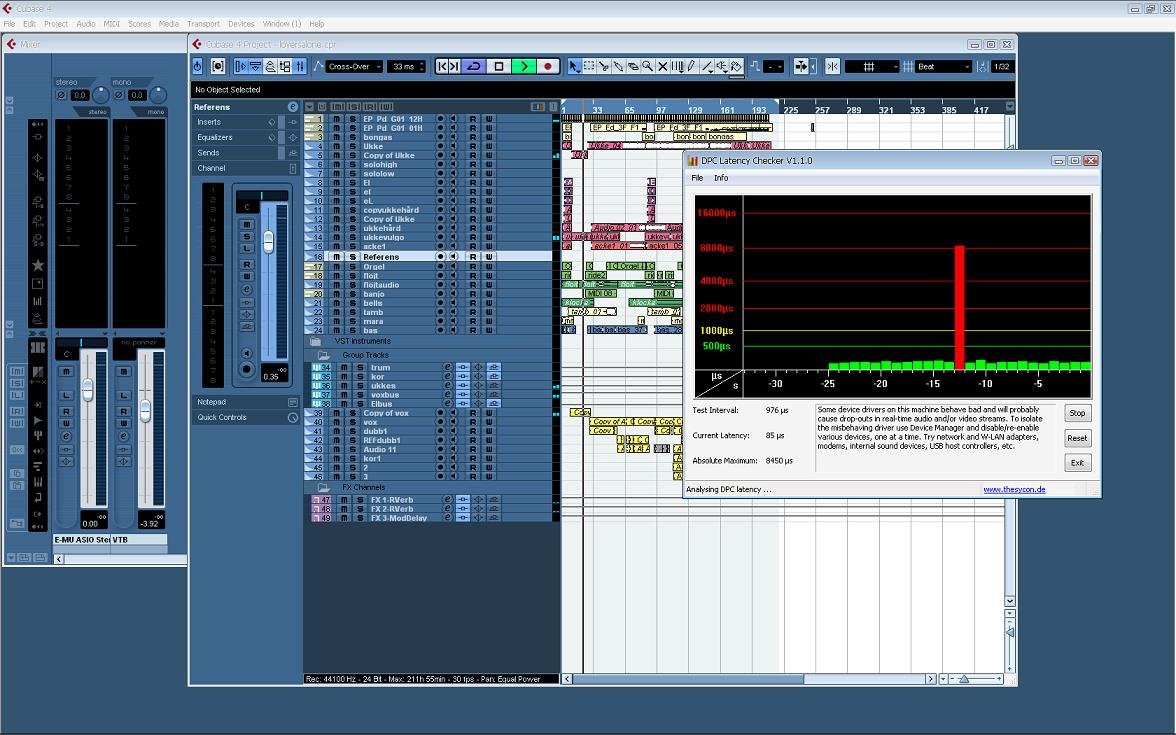The height and width of the screenshot is (735, 1176).
Task: Toggle Constrain Delay Compensation power icon
Action: click(x=197, y=67)
